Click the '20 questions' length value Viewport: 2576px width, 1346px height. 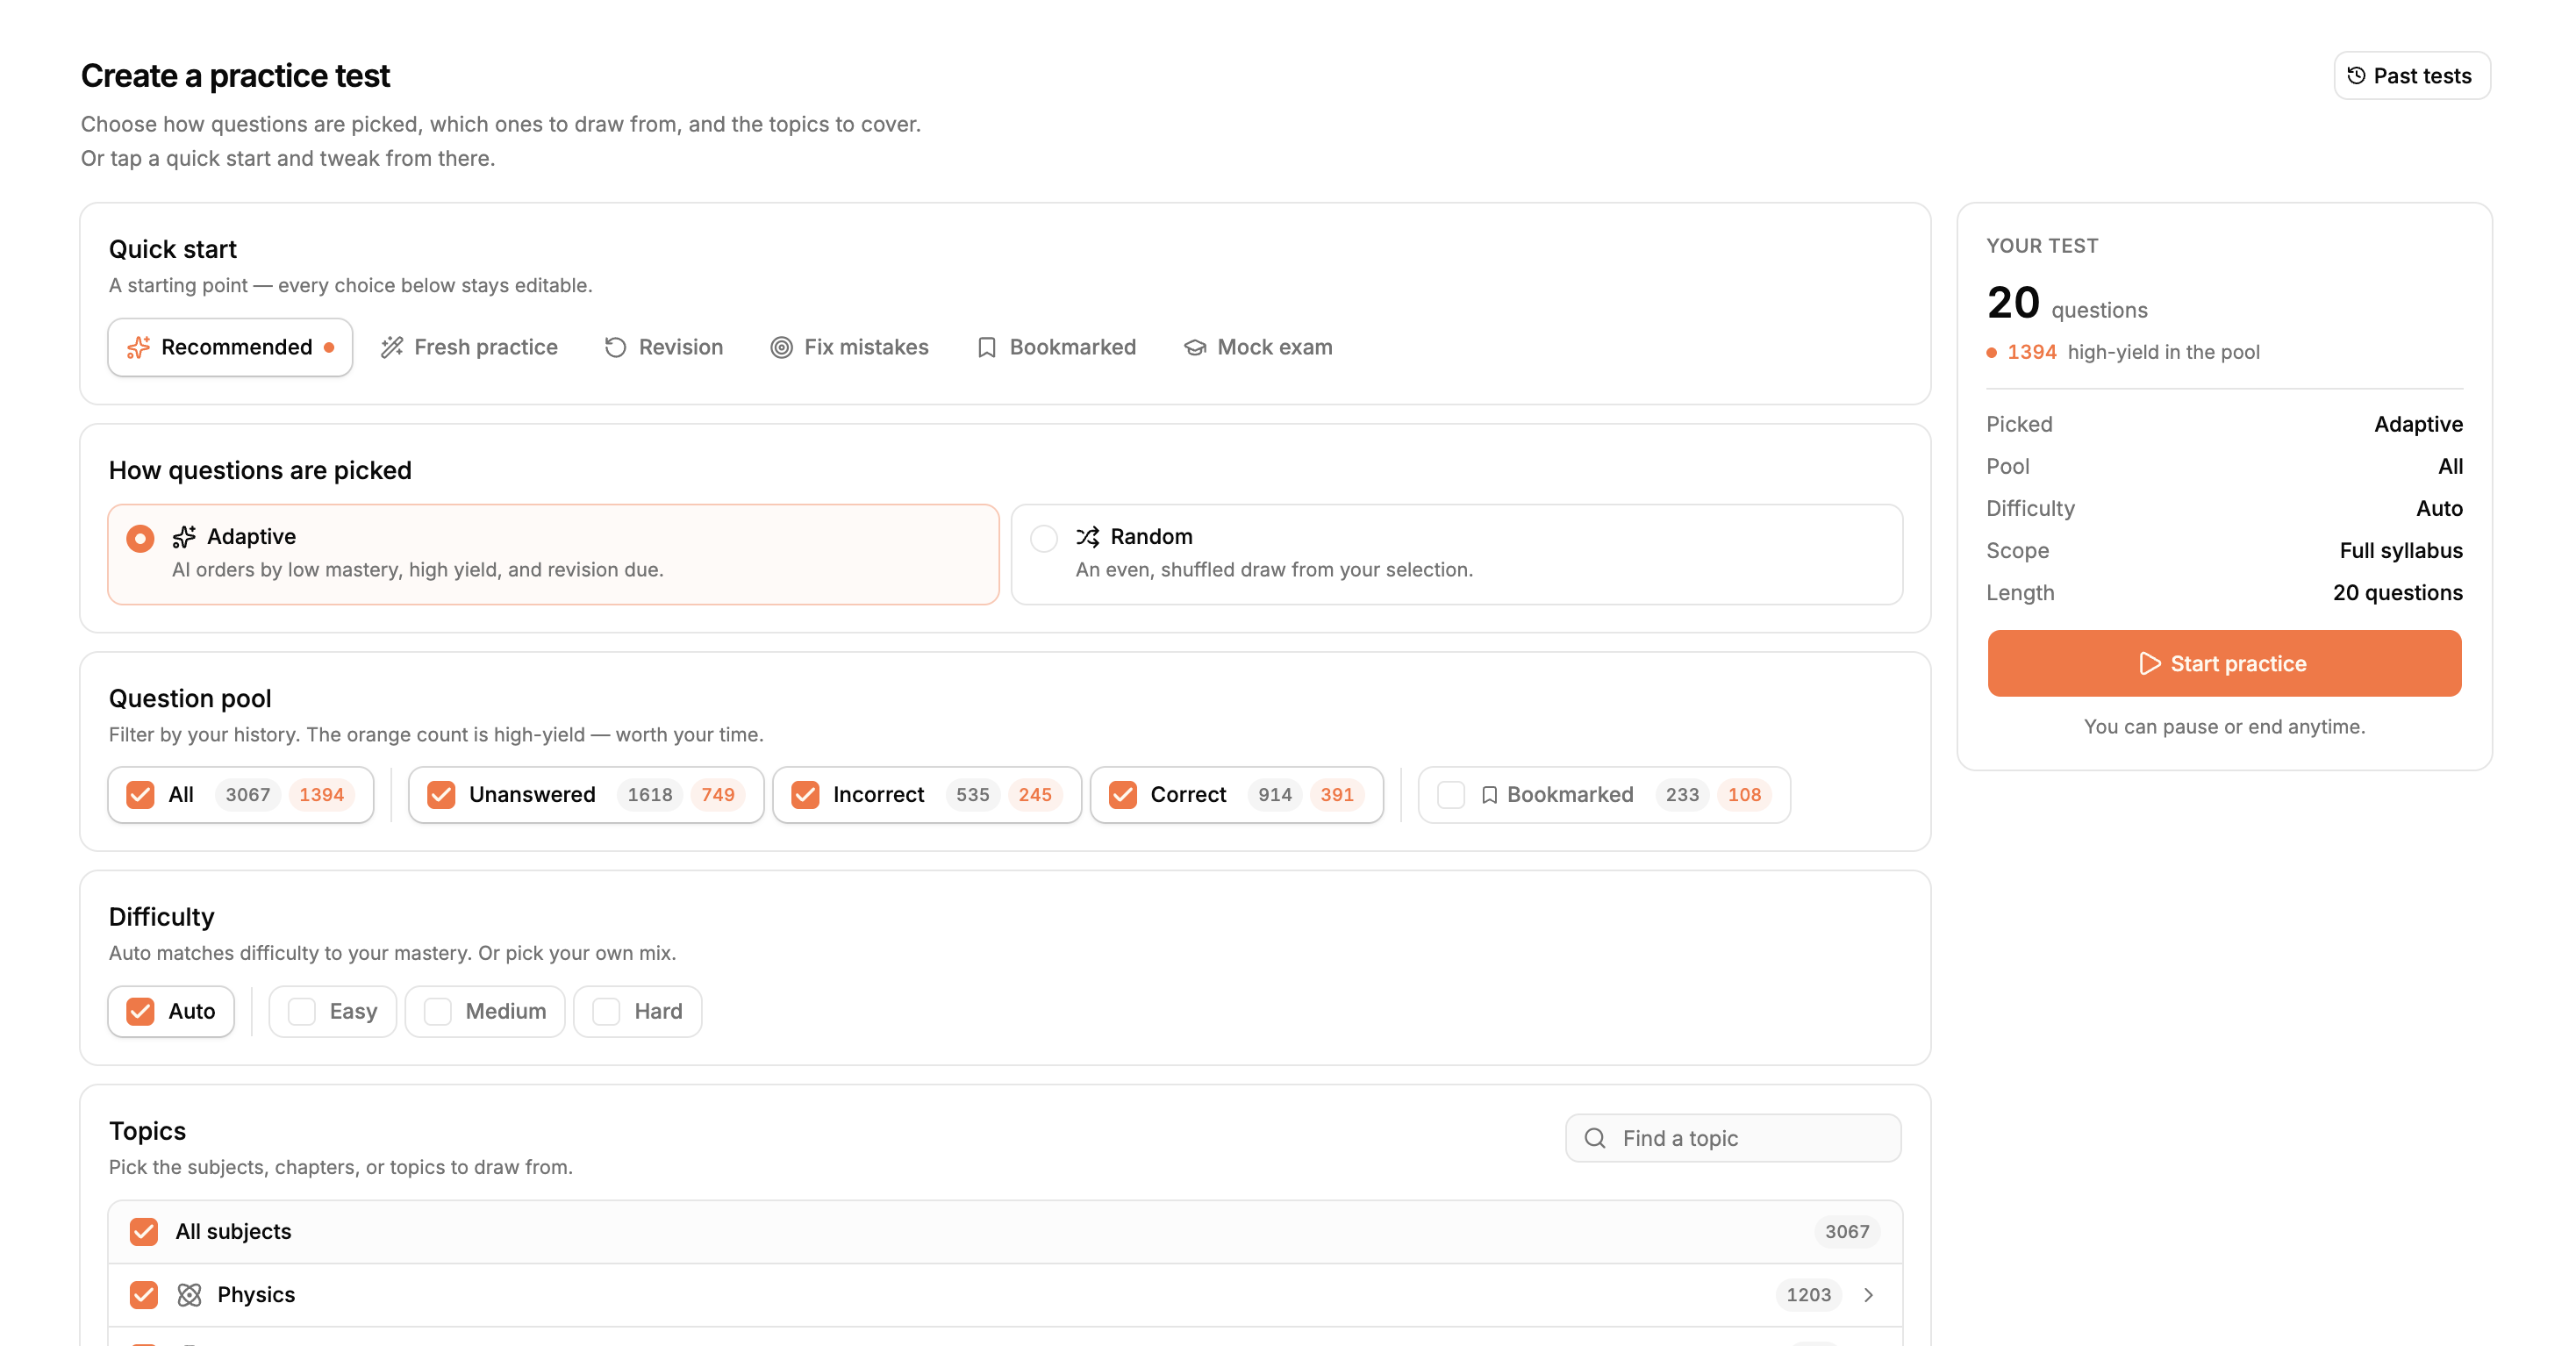tap(2397, 592)
